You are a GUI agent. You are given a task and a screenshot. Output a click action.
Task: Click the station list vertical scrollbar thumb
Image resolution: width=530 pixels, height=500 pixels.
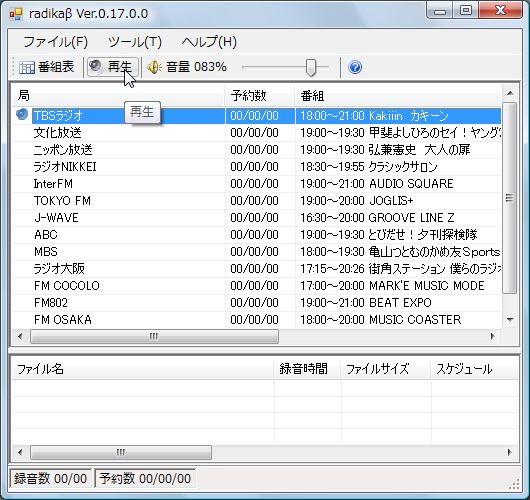pos(510,198)
